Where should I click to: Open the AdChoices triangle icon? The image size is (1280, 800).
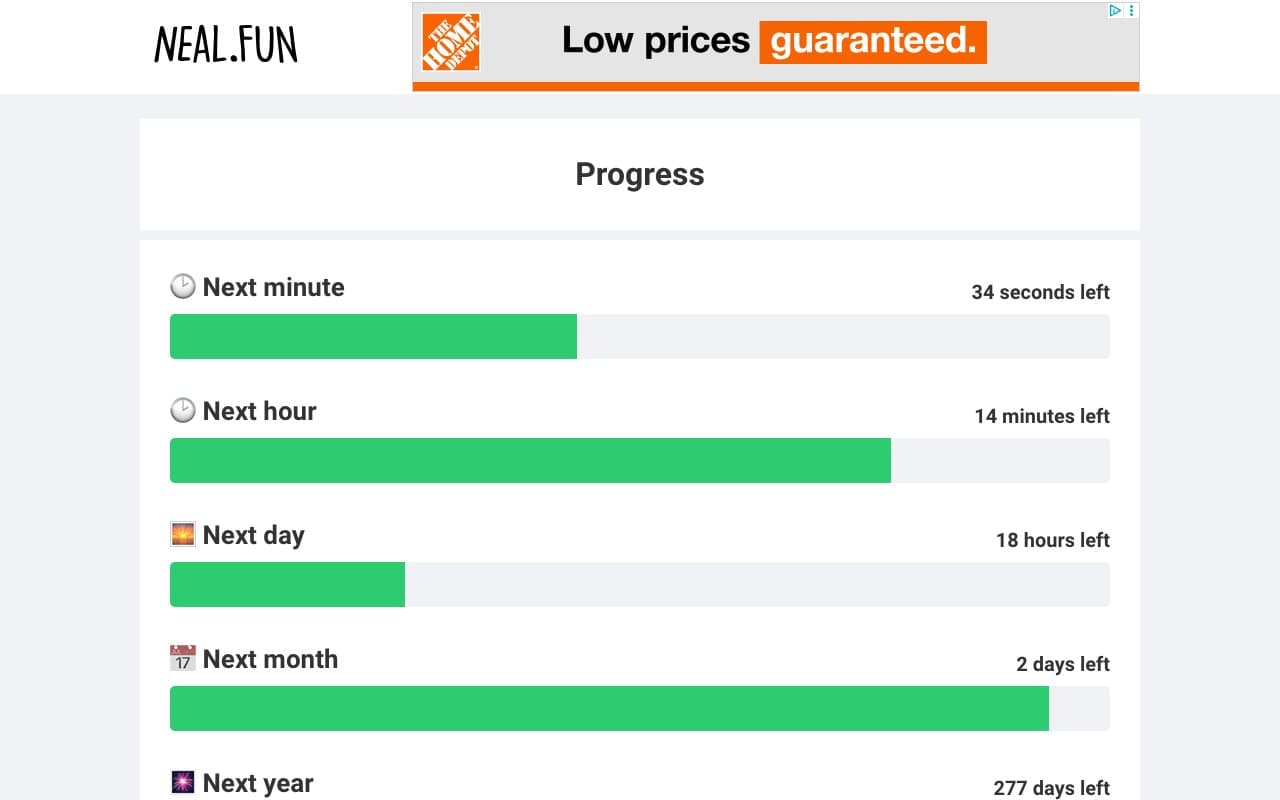pyautogui.click(x=1115, y=11)
